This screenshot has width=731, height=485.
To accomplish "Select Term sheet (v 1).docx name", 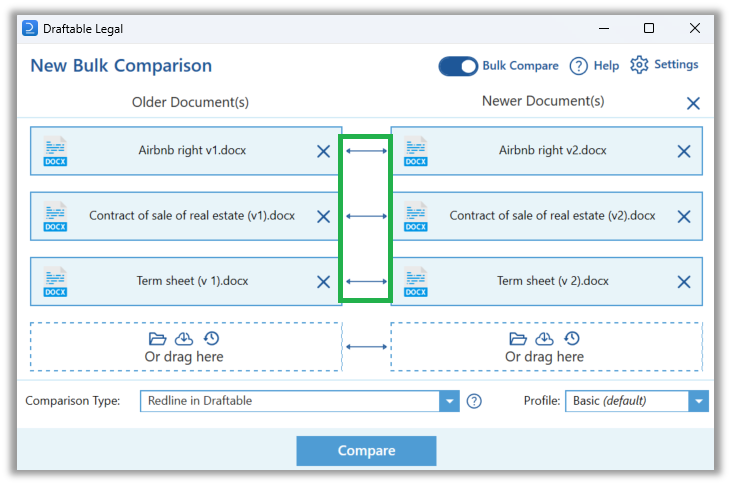I will coord(192,281).
